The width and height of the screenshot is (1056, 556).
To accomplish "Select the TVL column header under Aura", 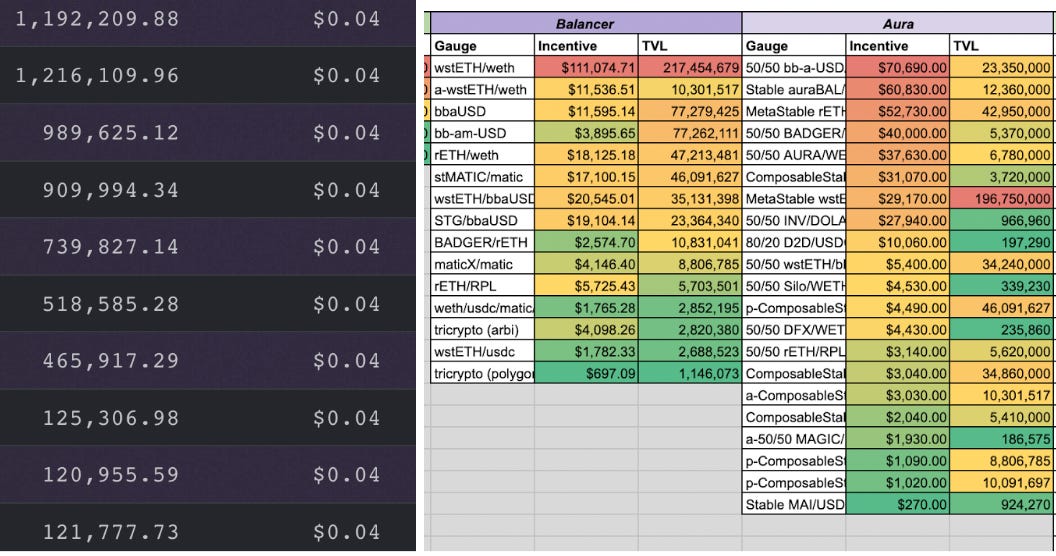I will point(1002,46).
